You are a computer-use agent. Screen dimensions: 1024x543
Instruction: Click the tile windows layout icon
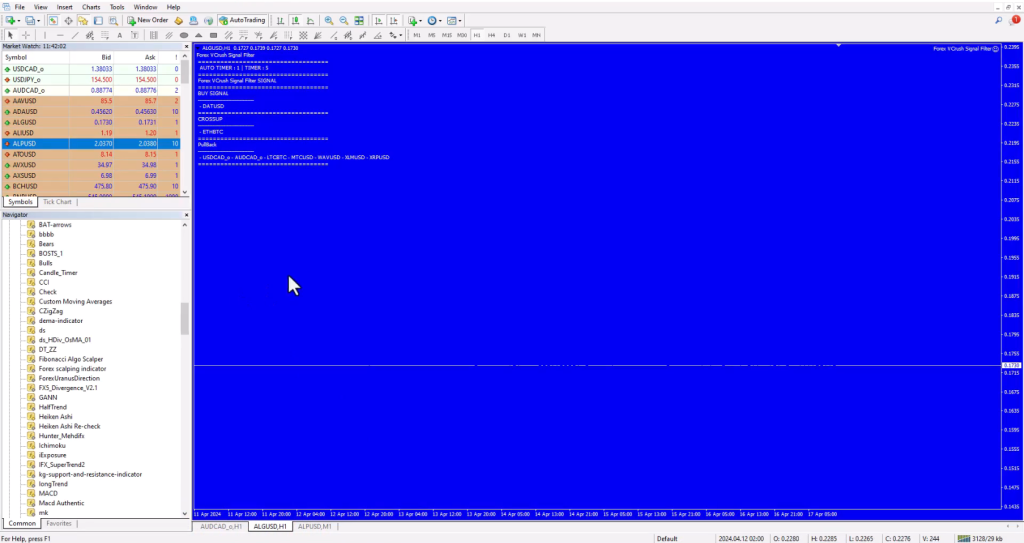(358, 20)
